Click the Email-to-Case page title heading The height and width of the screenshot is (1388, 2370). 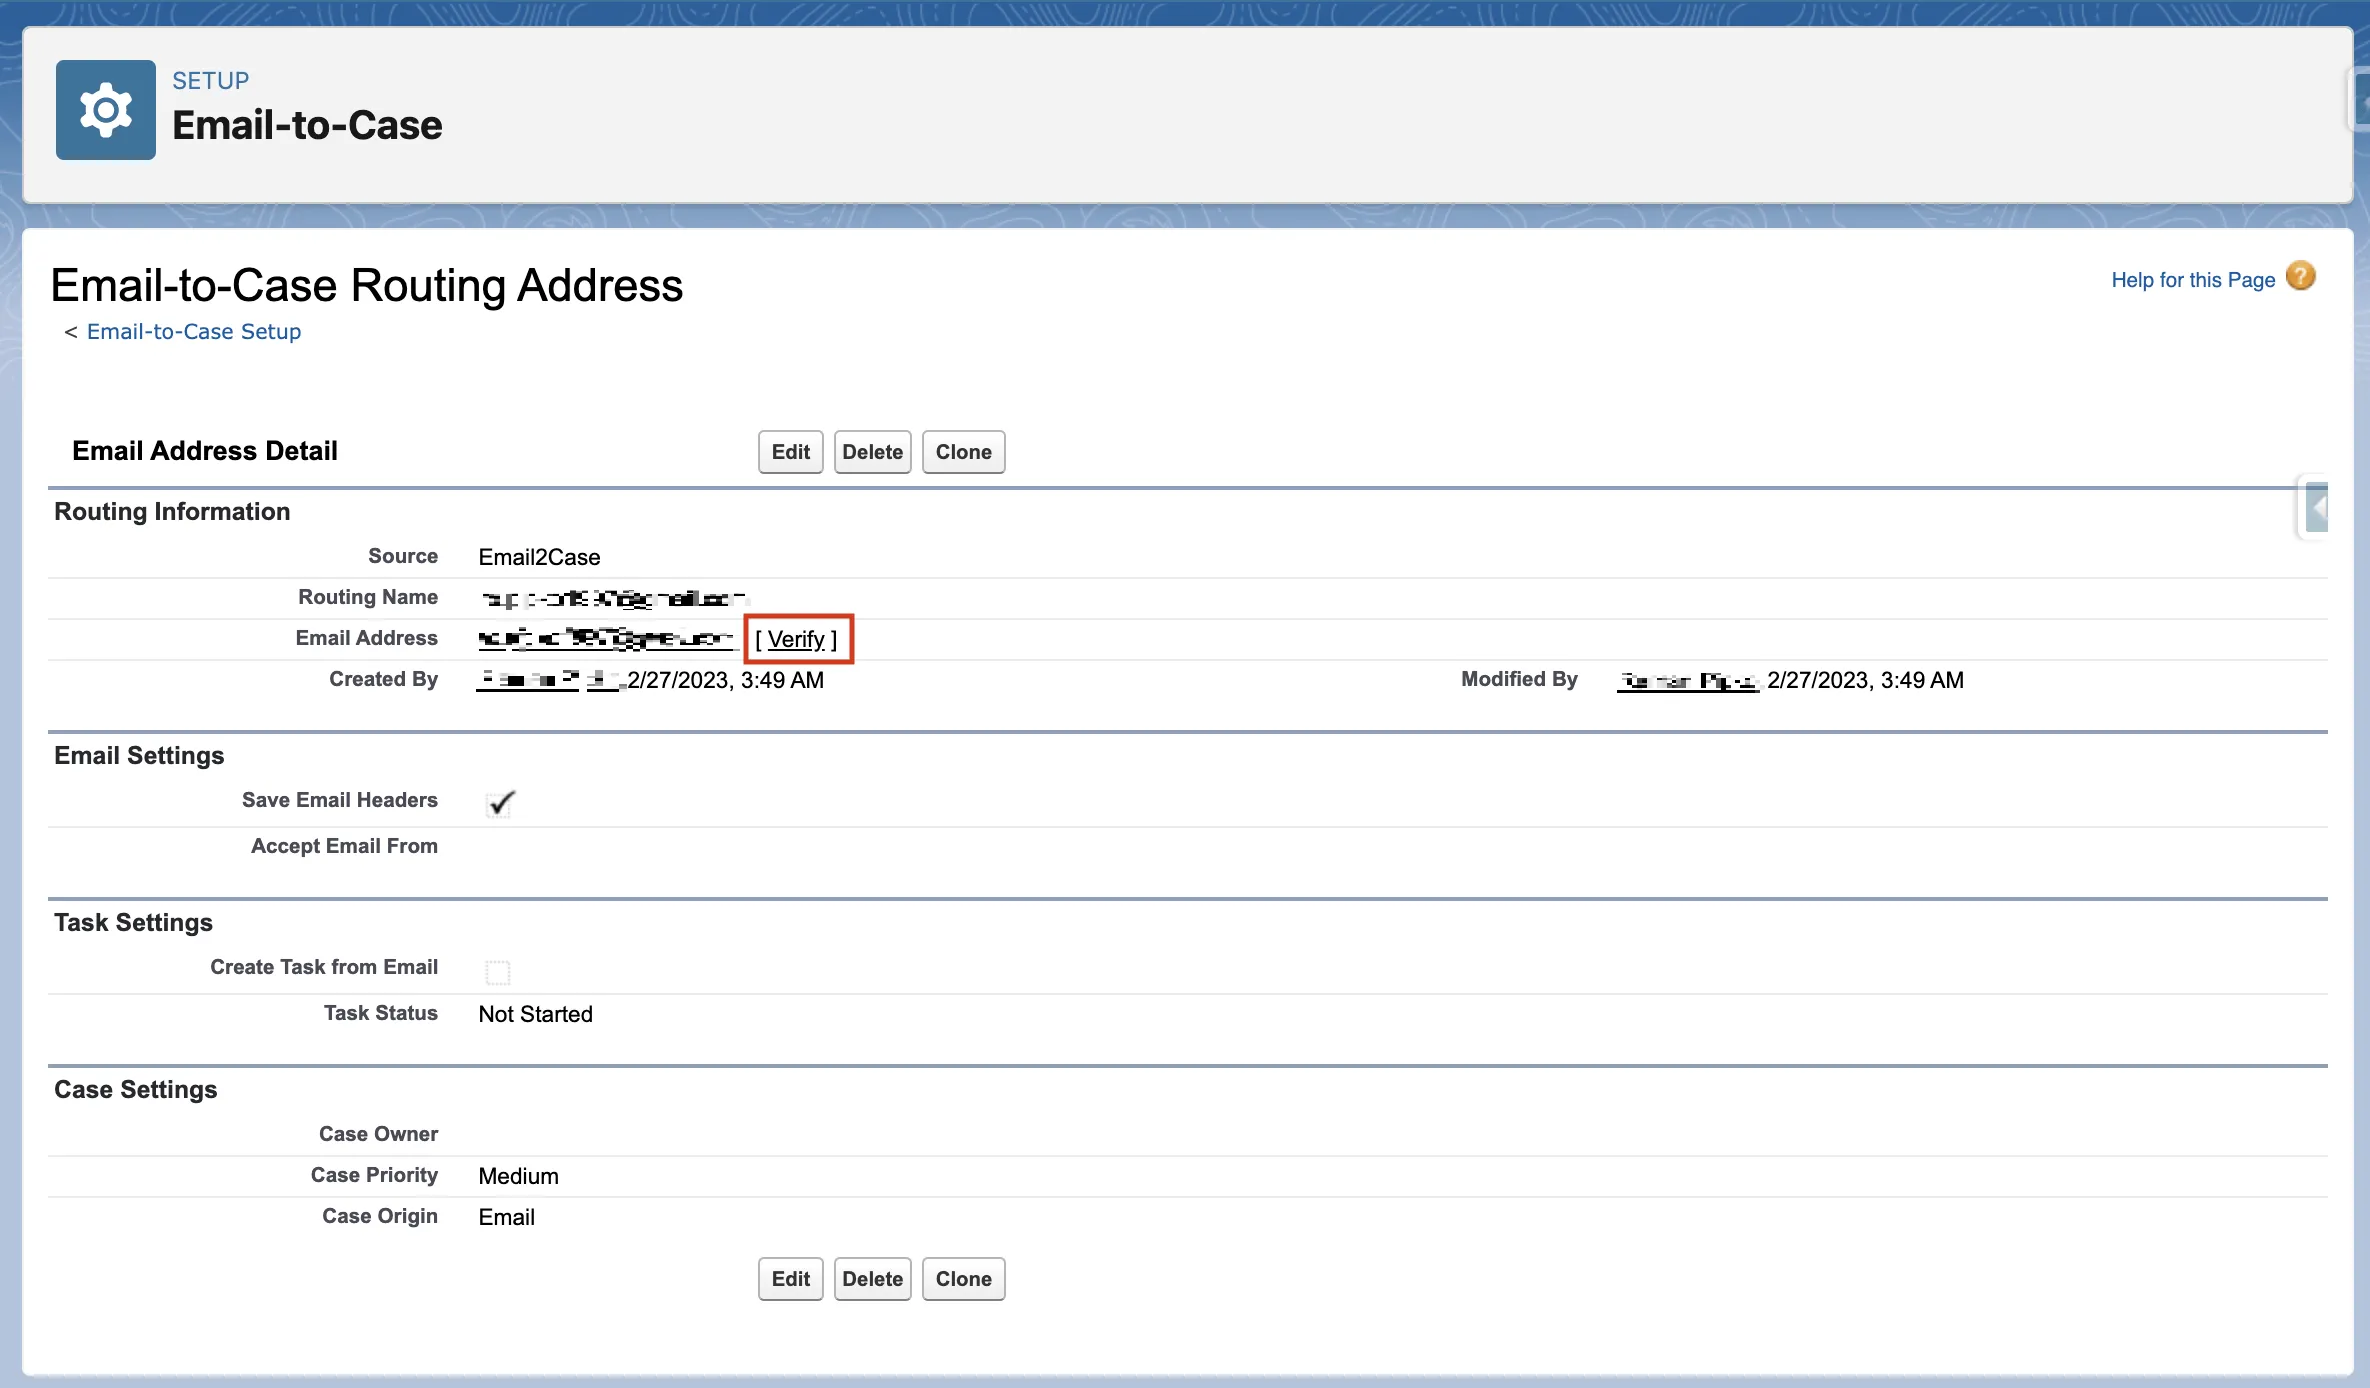click(x=307, y=126)
